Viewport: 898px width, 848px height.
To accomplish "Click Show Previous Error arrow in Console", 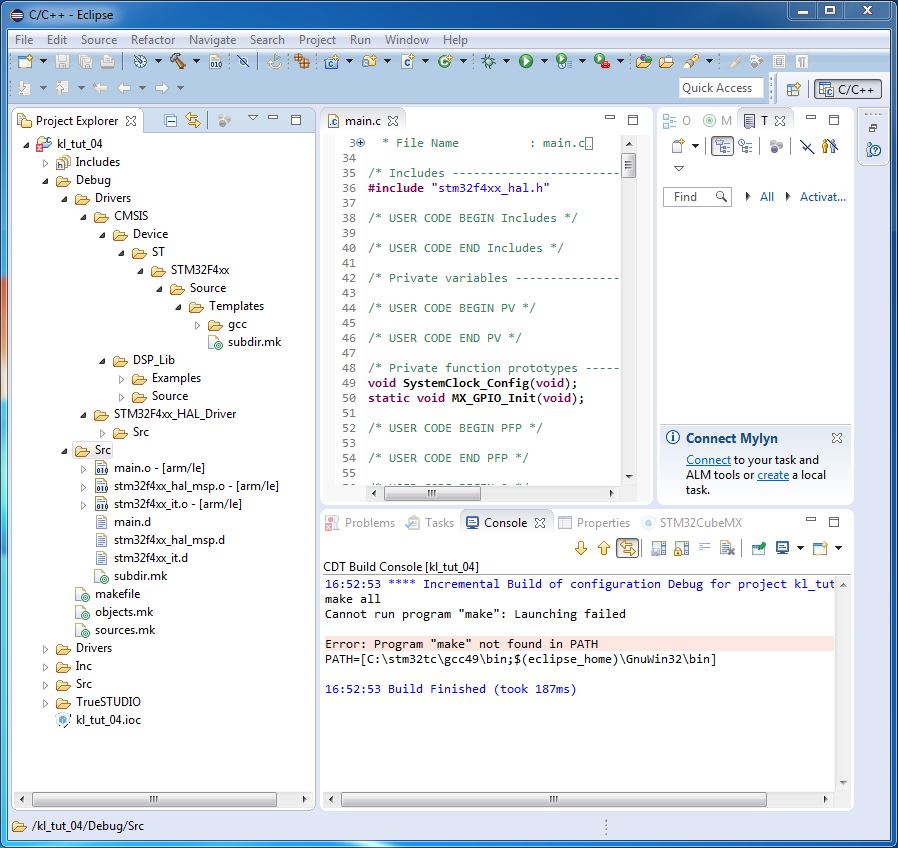I will pyautogui.click(x=604, y=548).
